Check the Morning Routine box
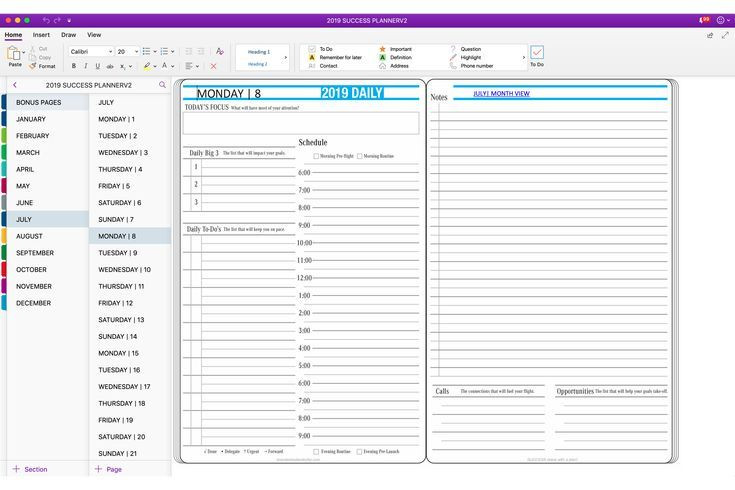Screen dimensions: 735x490 (x=360, y=156)
